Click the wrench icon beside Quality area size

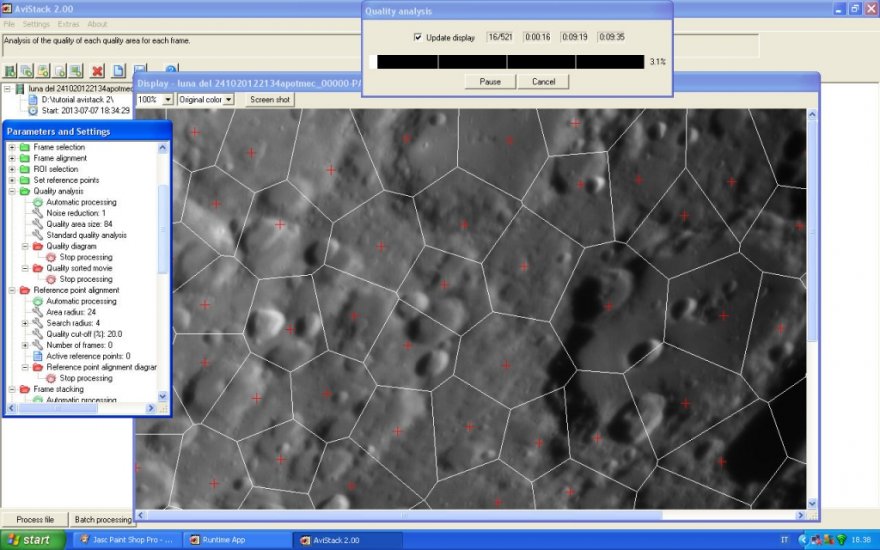[38, 224]
